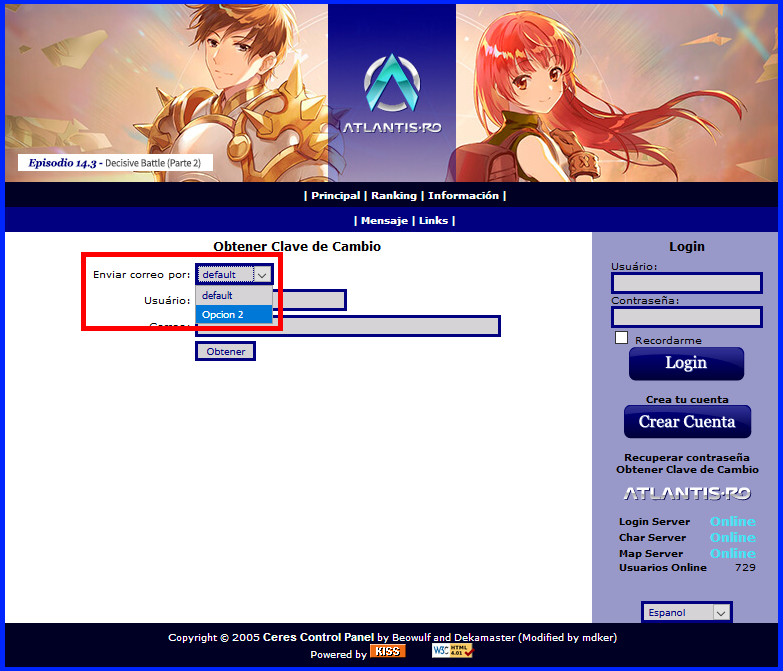
Task: Go to the Principal menu item
Action: click(x=336, y=196)
